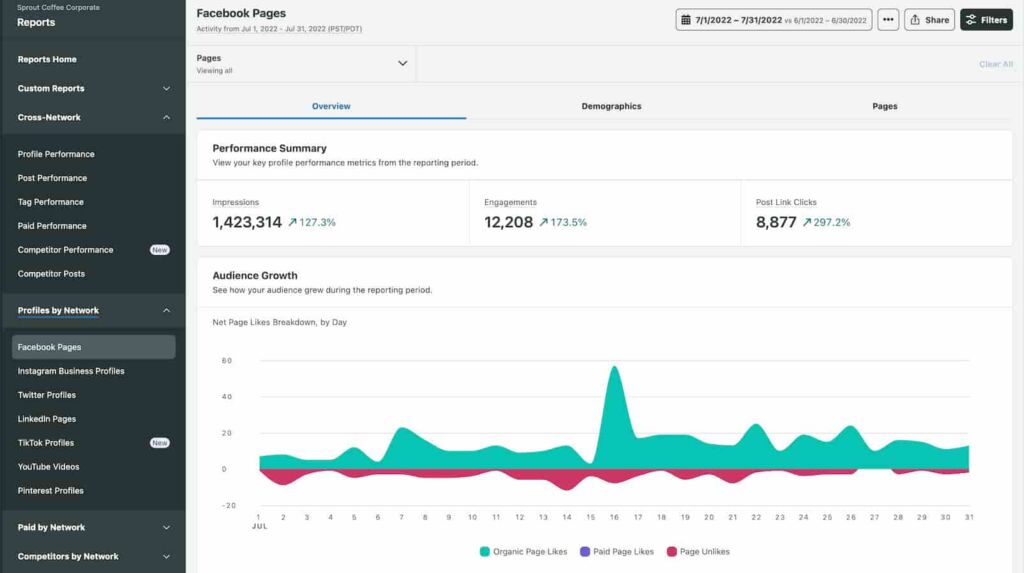The height and width of the screenshot is (573, 1024).
Task: Click the Impressions upward trend arrow
Action: (x=293, y=222)
